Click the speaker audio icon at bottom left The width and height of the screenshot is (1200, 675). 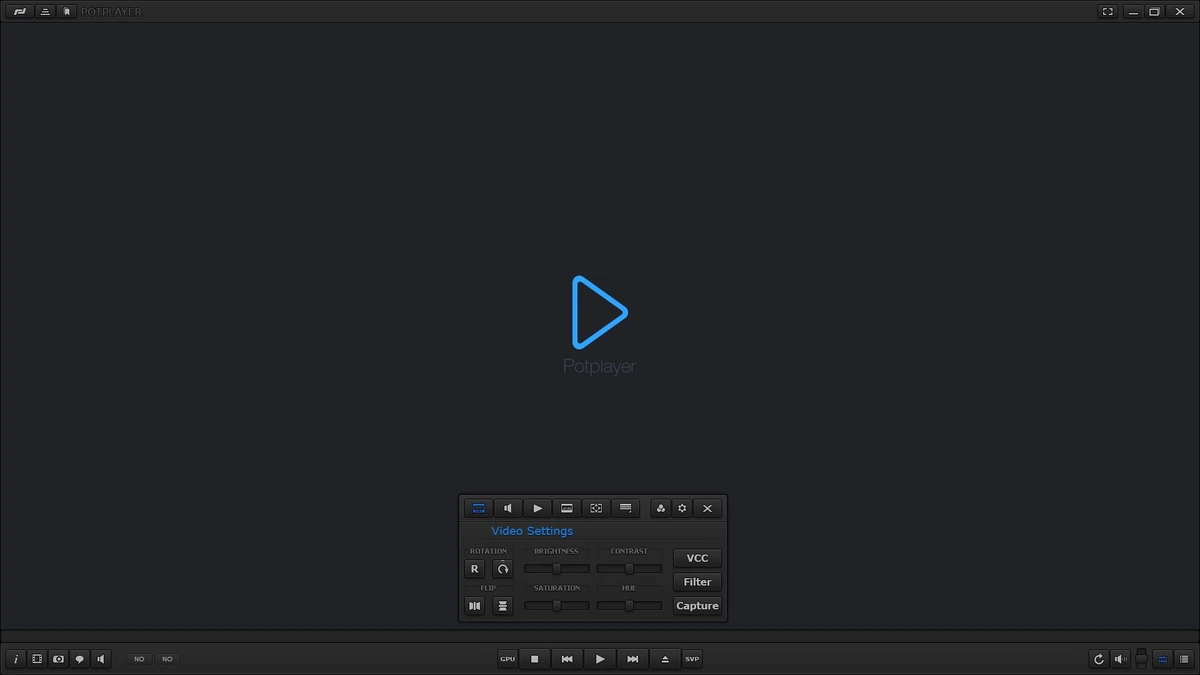(101, 659)
